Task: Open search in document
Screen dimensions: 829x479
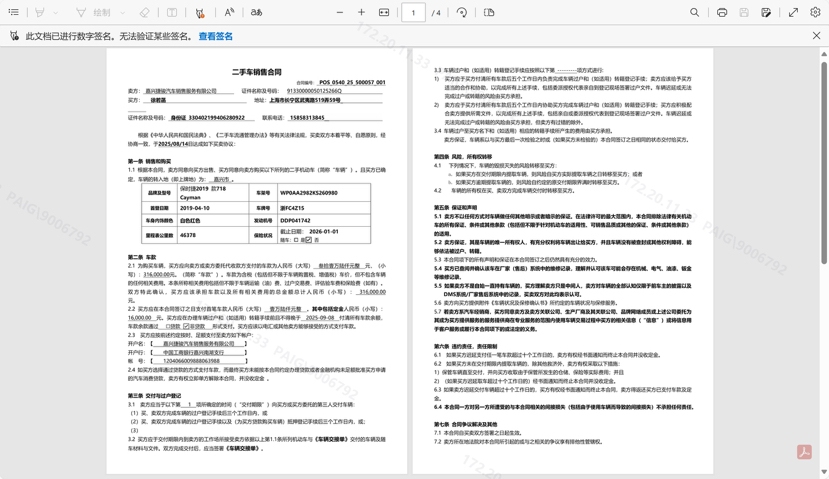Action: tap(694, 13)
